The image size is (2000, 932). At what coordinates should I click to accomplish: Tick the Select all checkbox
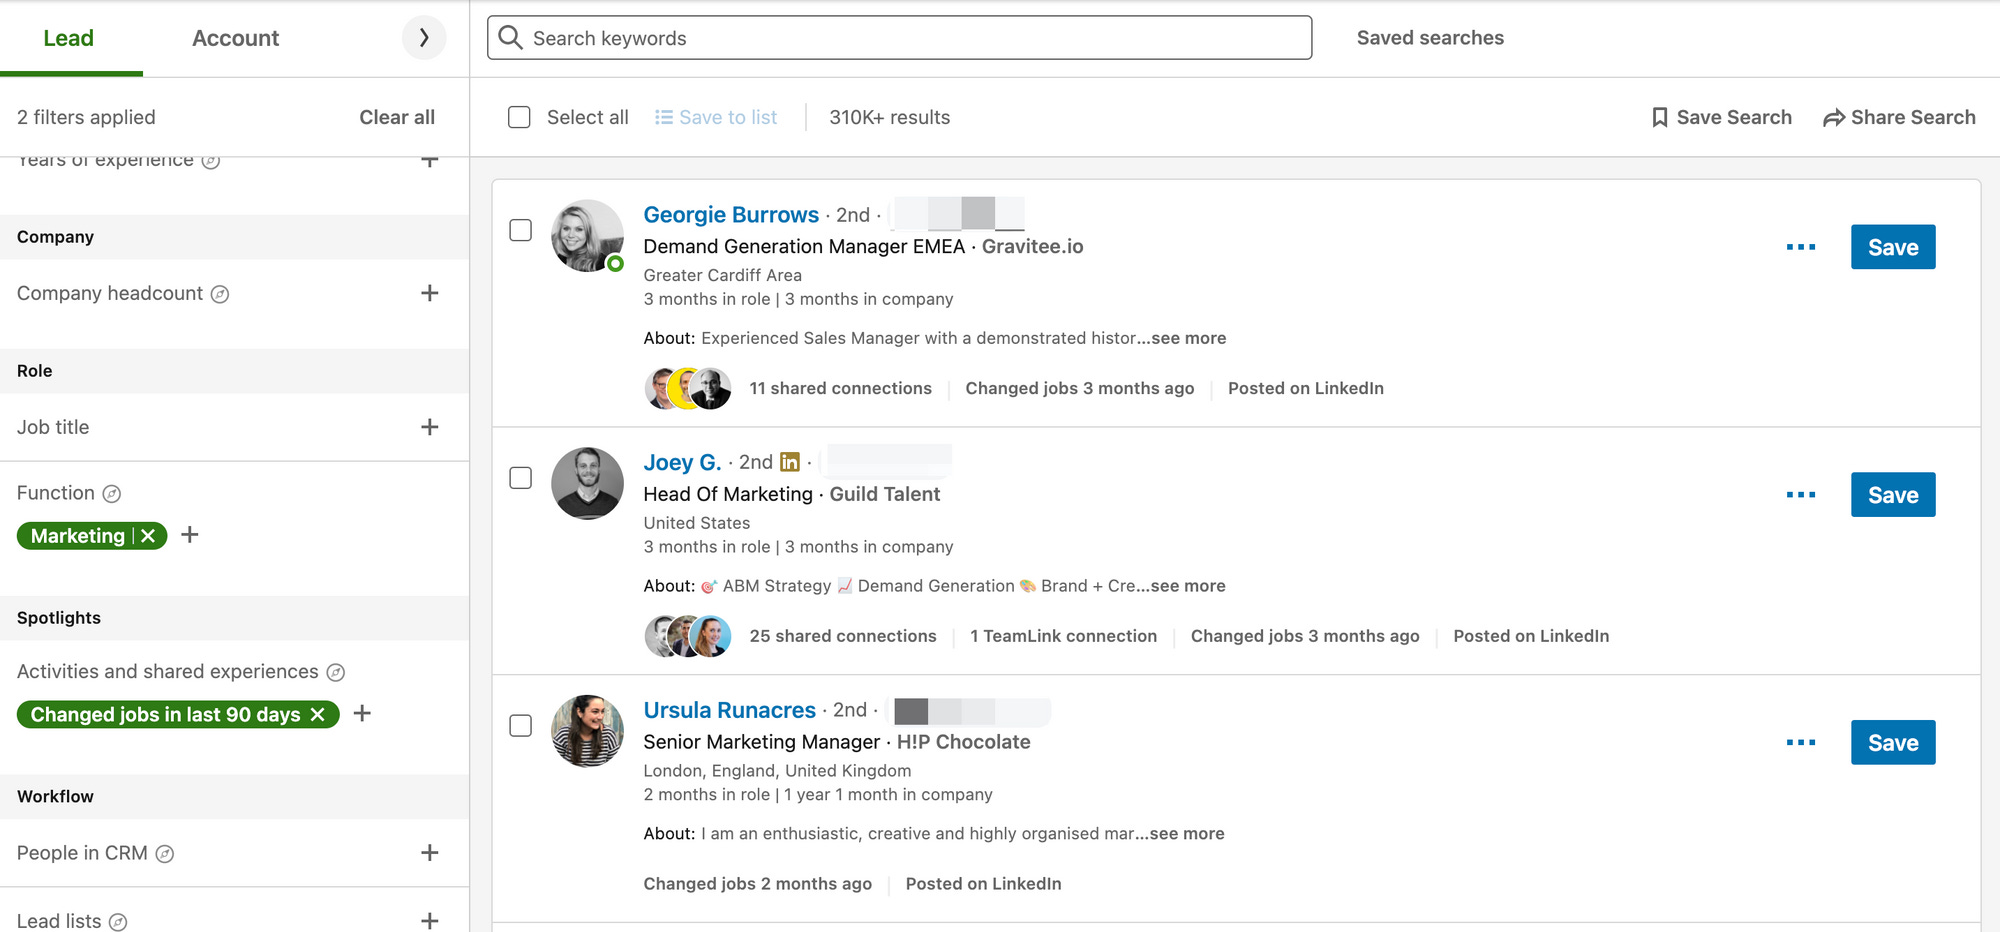pyautogui.click(x=519, y=117)
